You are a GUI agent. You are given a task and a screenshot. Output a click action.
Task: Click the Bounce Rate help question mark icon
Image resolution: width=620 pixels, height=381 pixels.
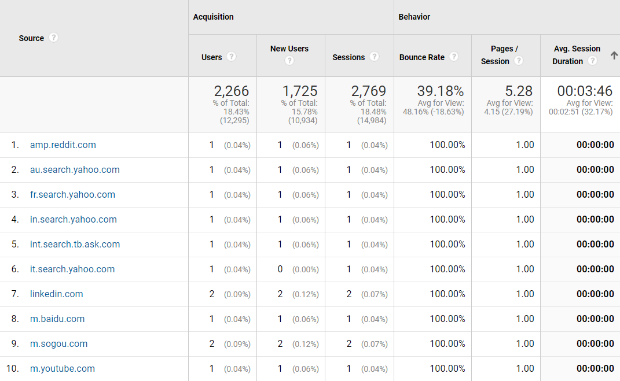tap(454, 57)
